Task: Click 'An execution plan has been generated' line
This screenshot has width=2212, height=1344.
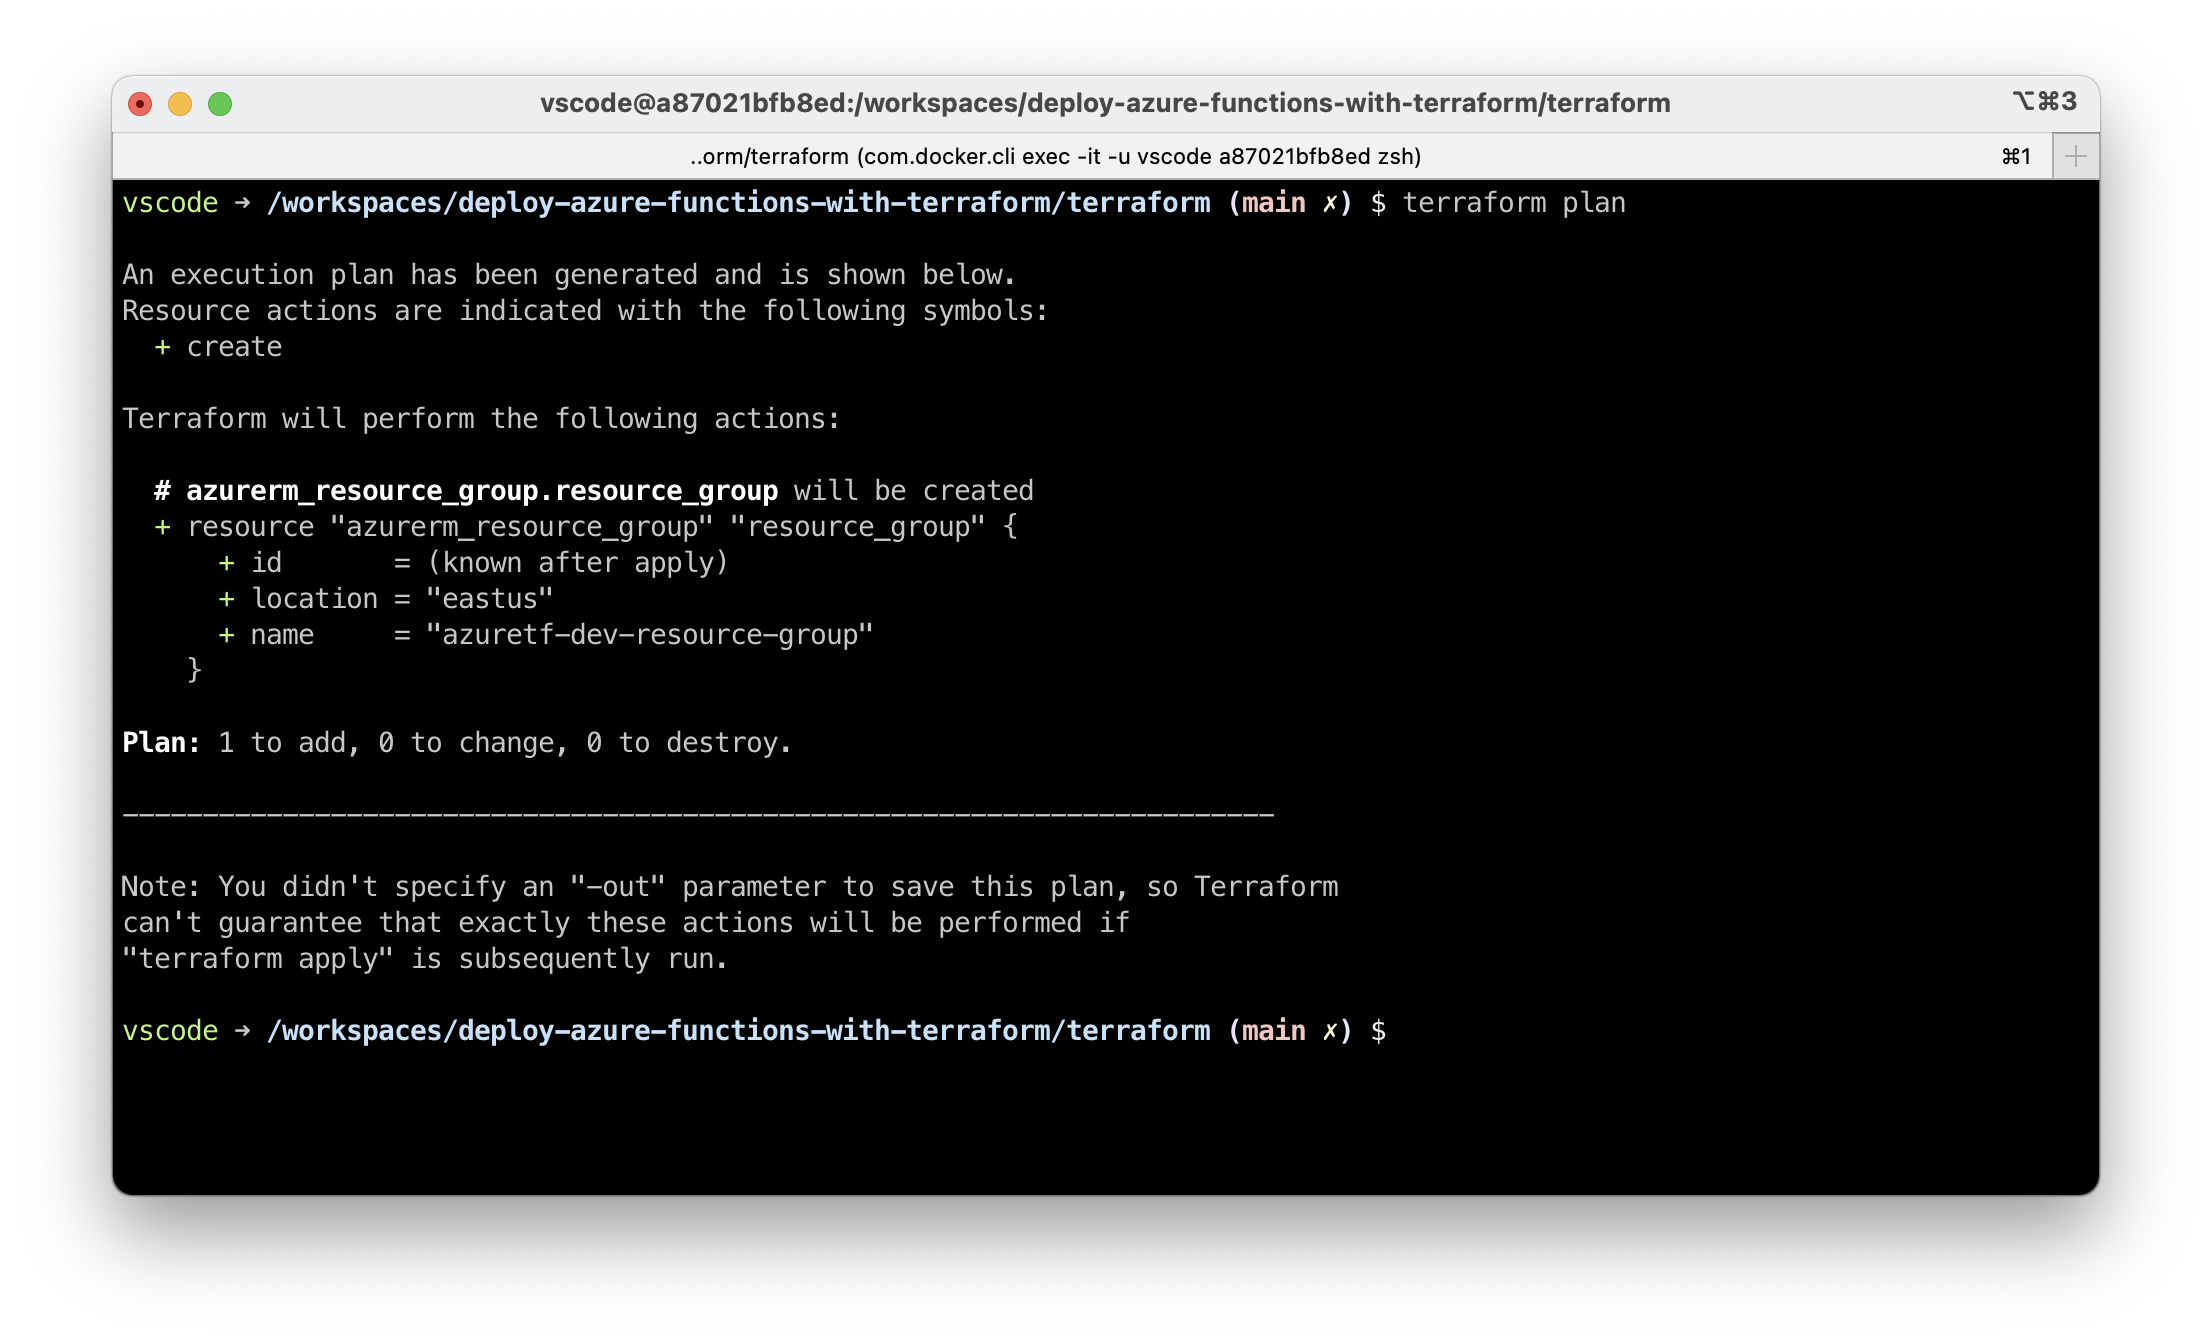Action: [x=569, y=275]
